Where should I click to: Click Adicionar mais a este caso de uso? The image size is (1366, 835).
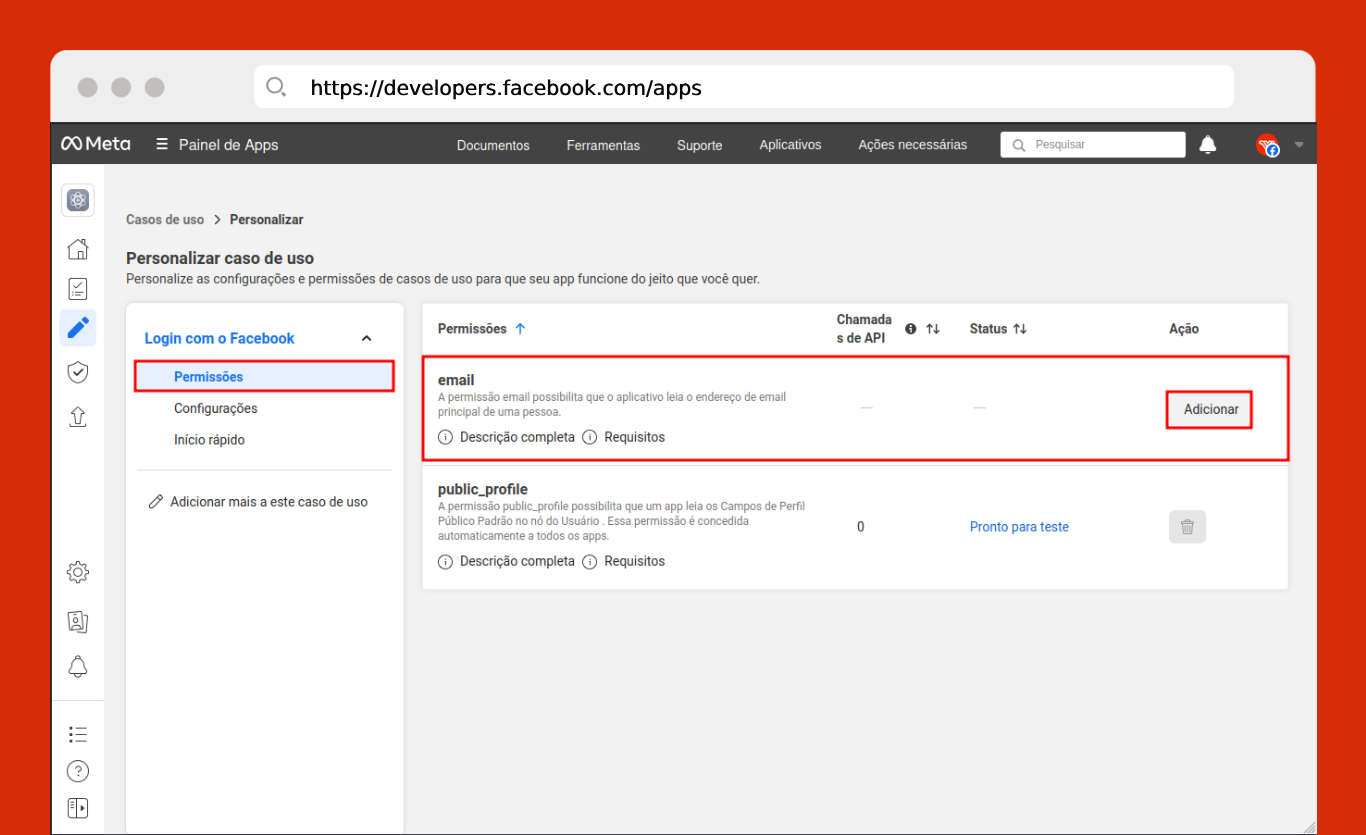pos(269,502)
